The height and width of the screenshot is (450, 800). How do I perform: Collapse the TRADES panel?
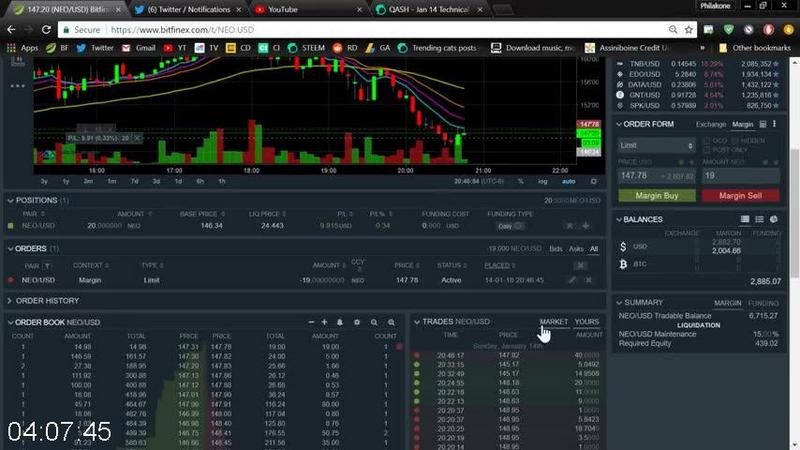click(x=417, y=322)
